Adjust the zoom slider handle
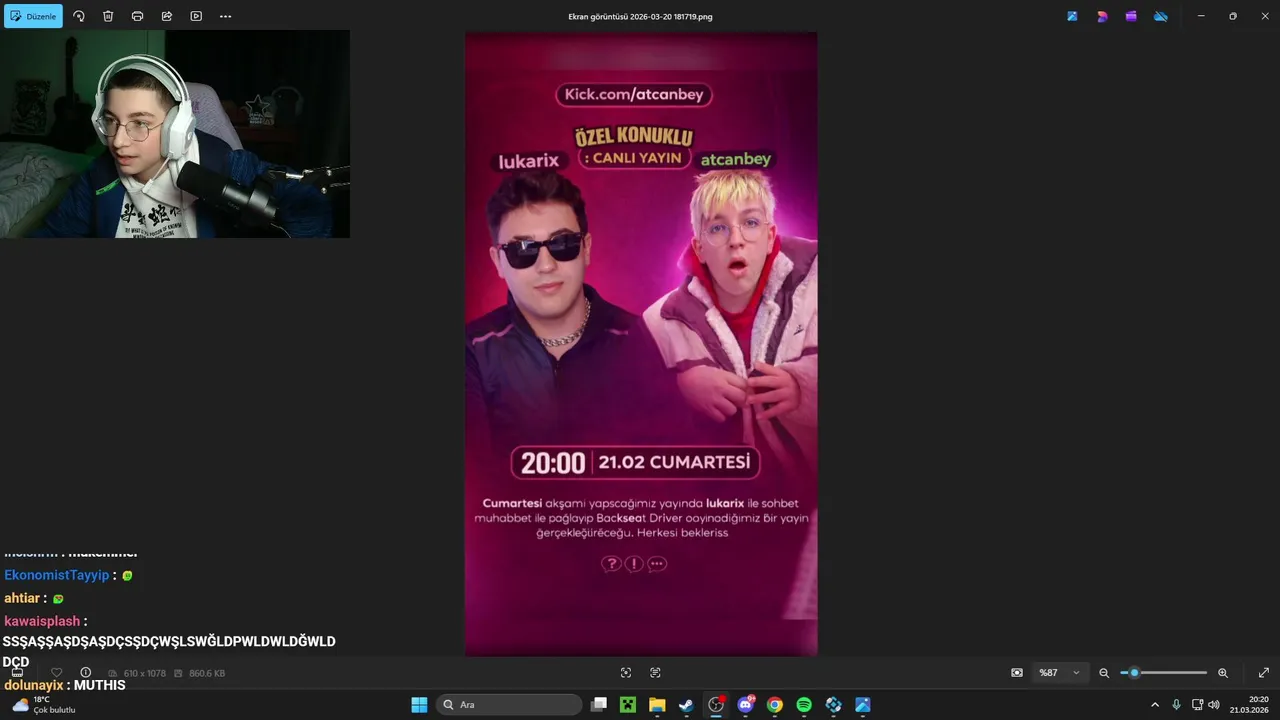The width and height of the screenshot is (1280, 720). pos(1134,673)
